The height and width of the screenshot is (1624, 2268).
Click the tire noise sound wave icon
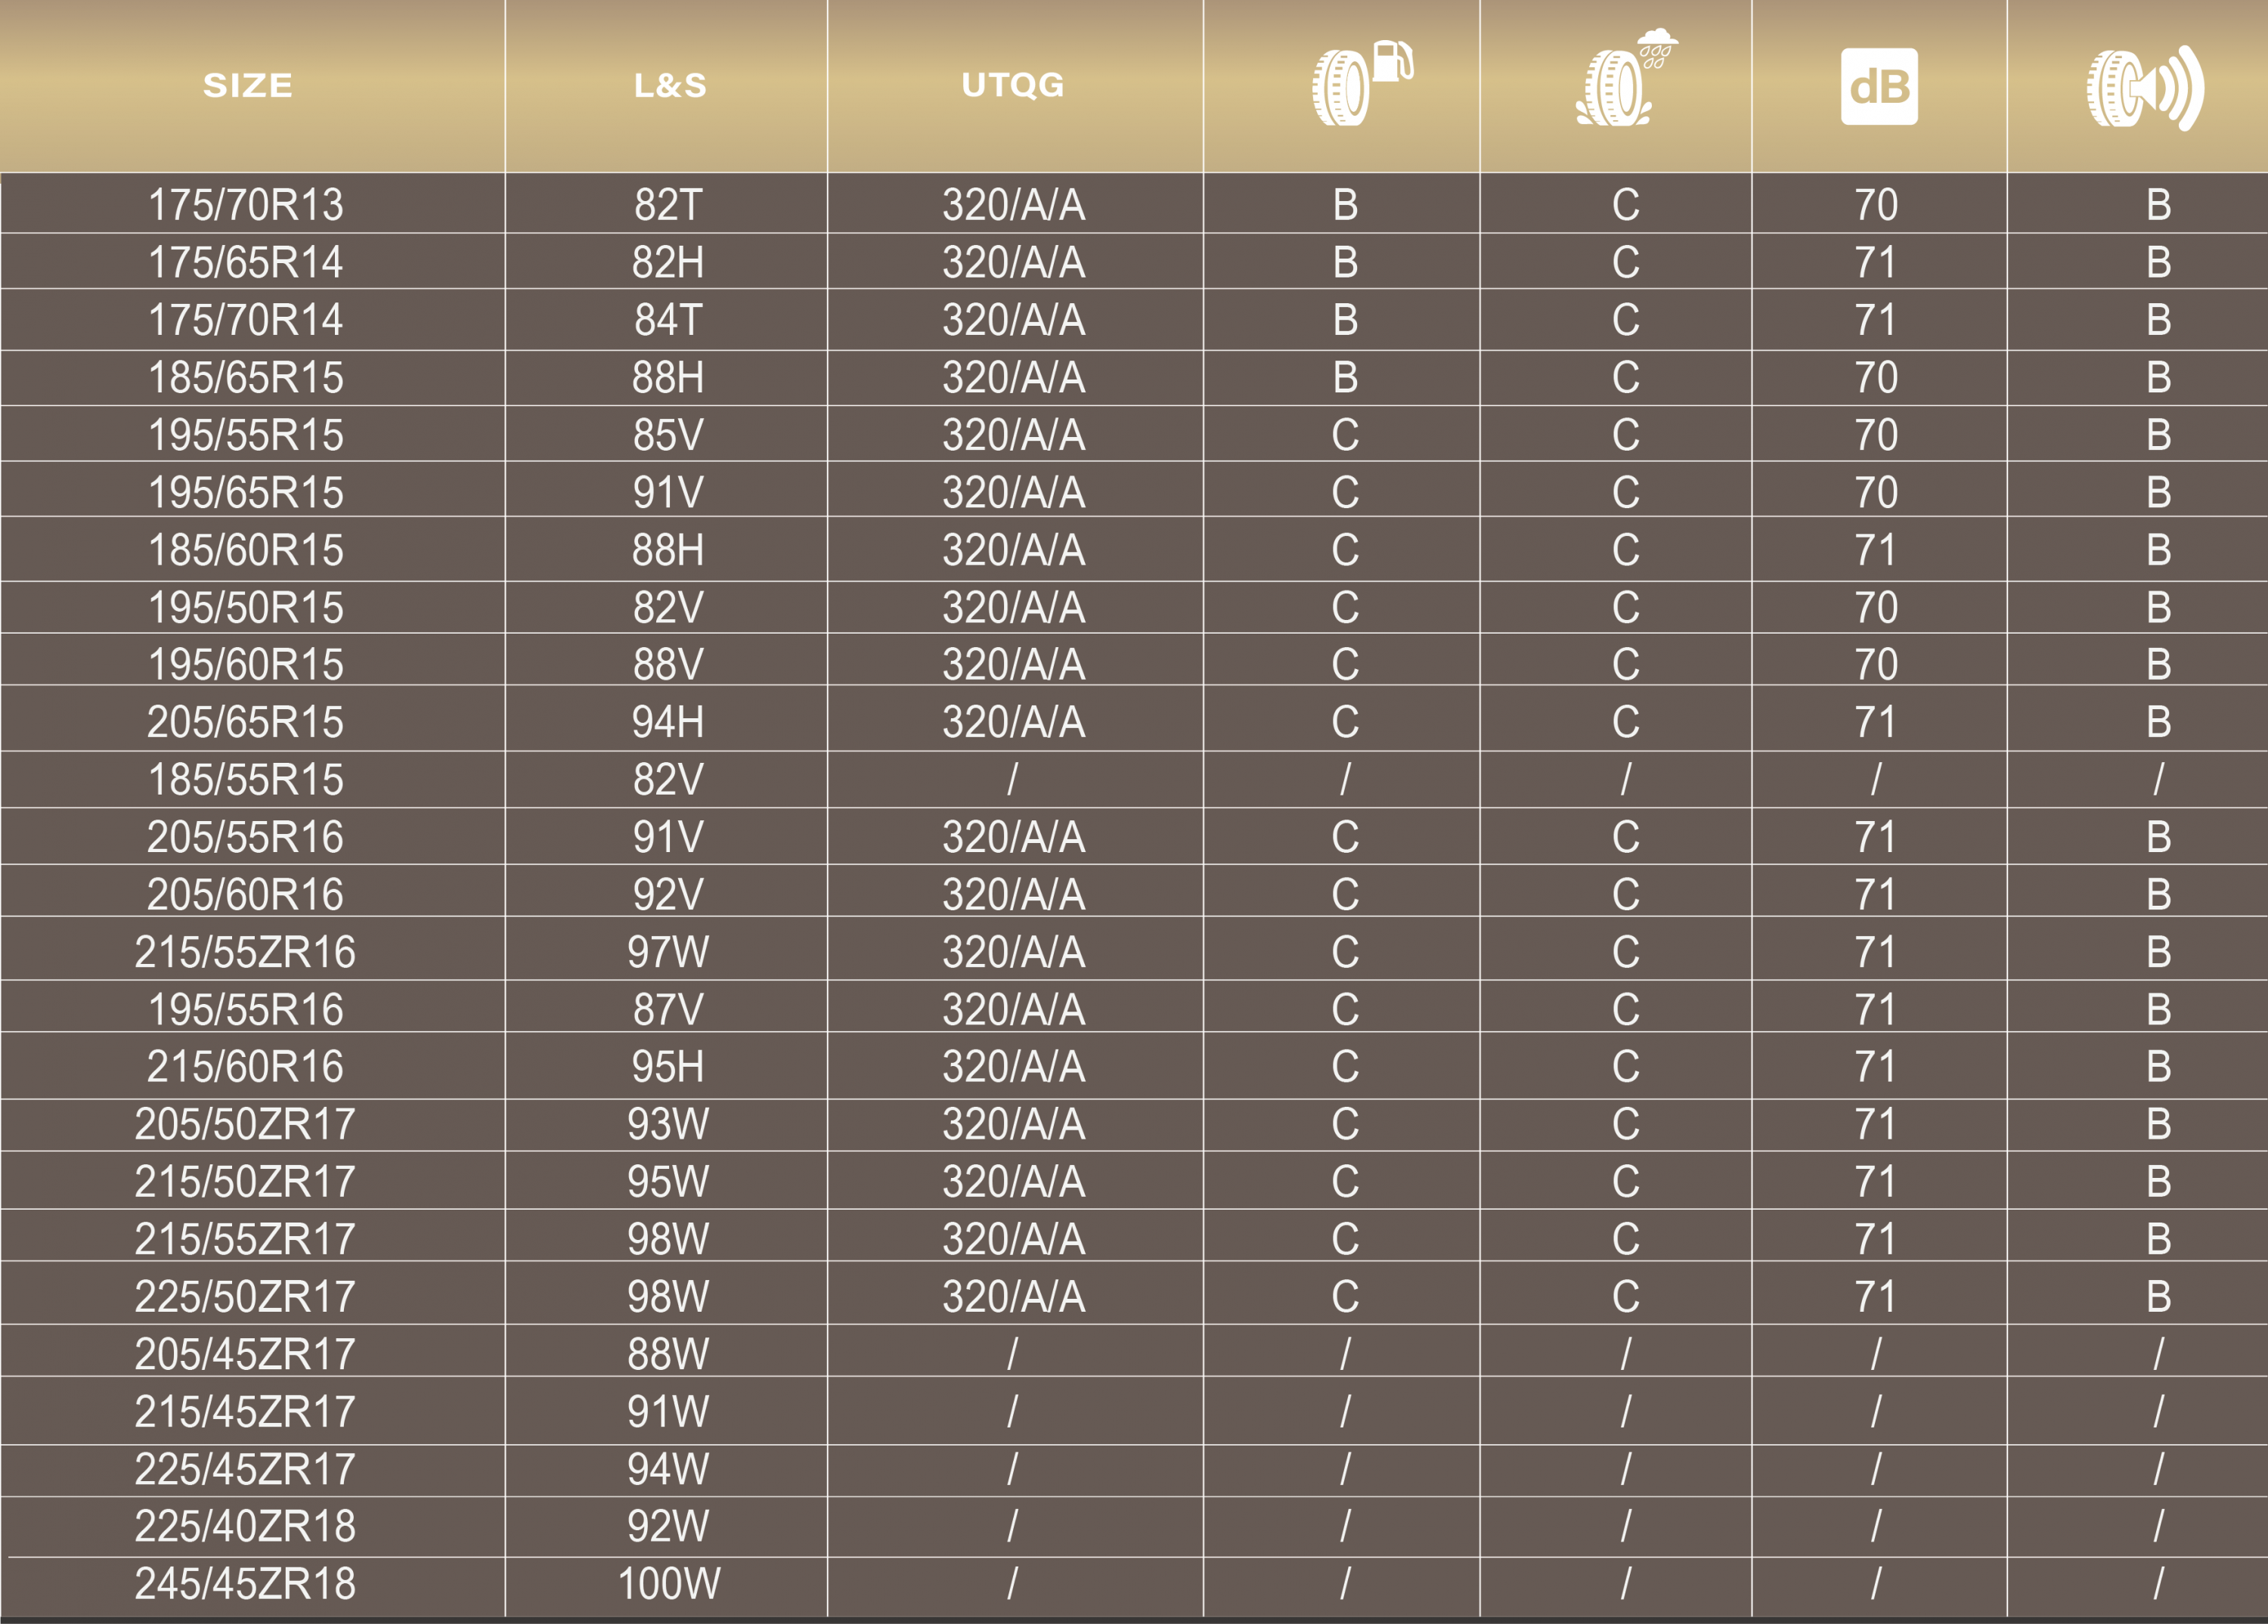click(2145, 88)
